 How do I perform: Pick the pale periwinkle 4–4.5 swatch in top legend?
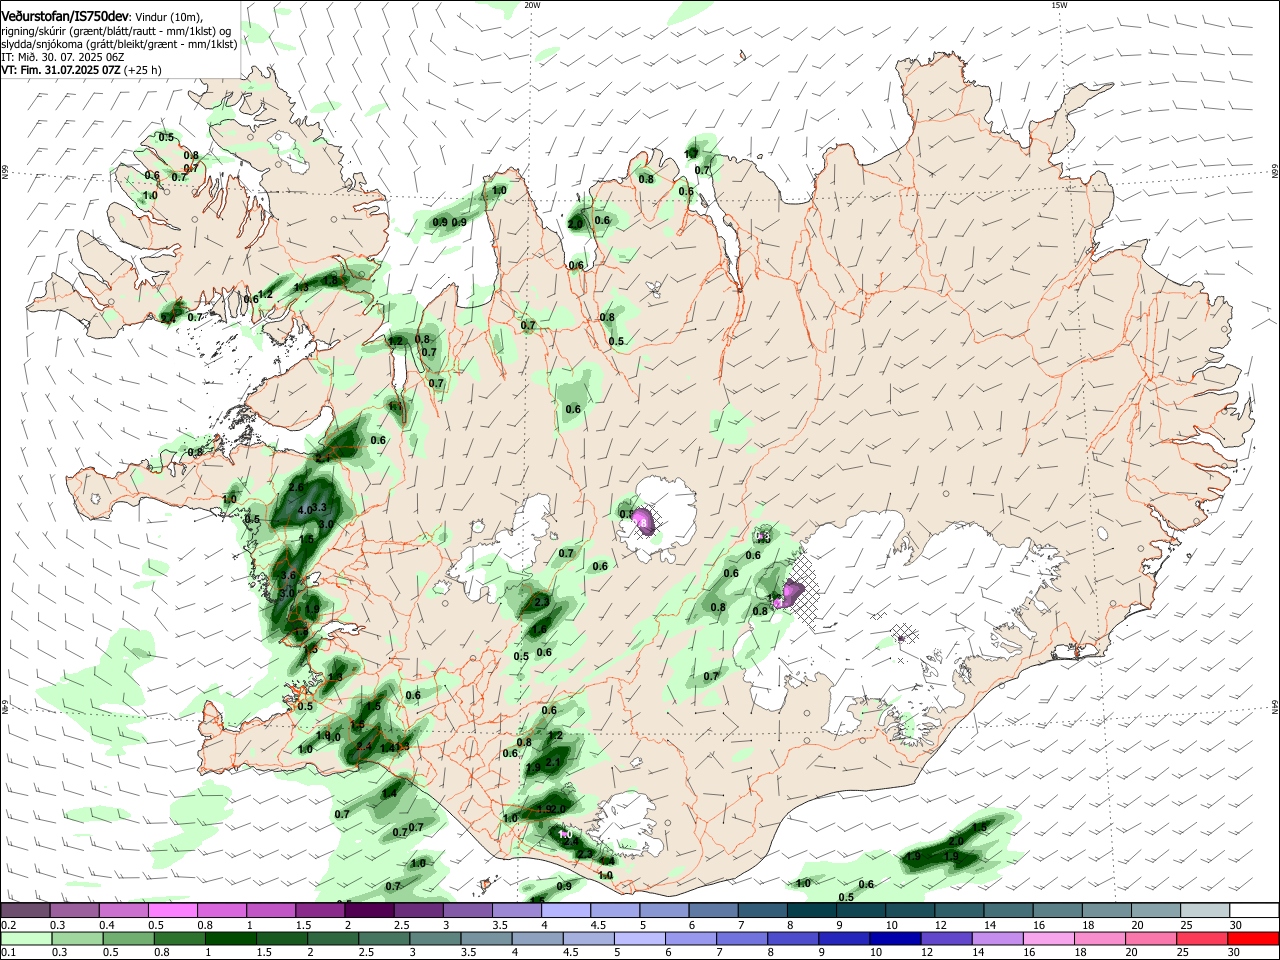pos(566,910)
